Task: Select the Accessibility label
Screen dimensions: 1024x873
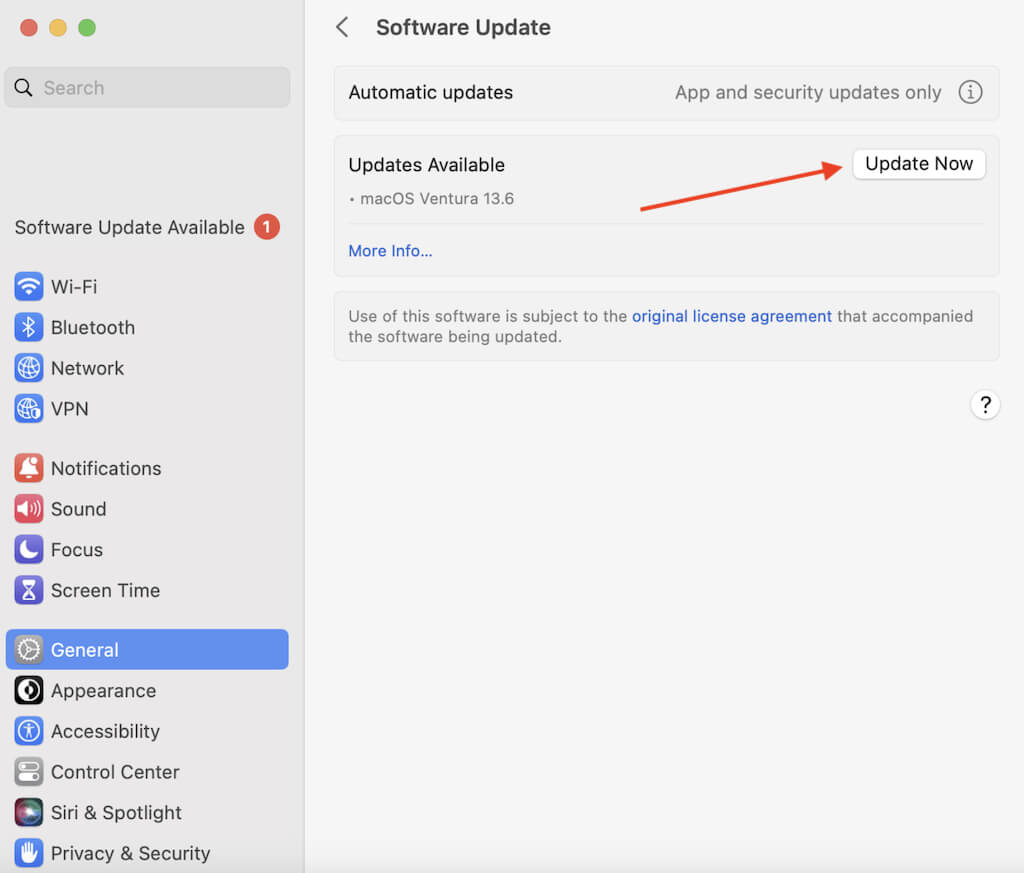Action: (105, 731)
